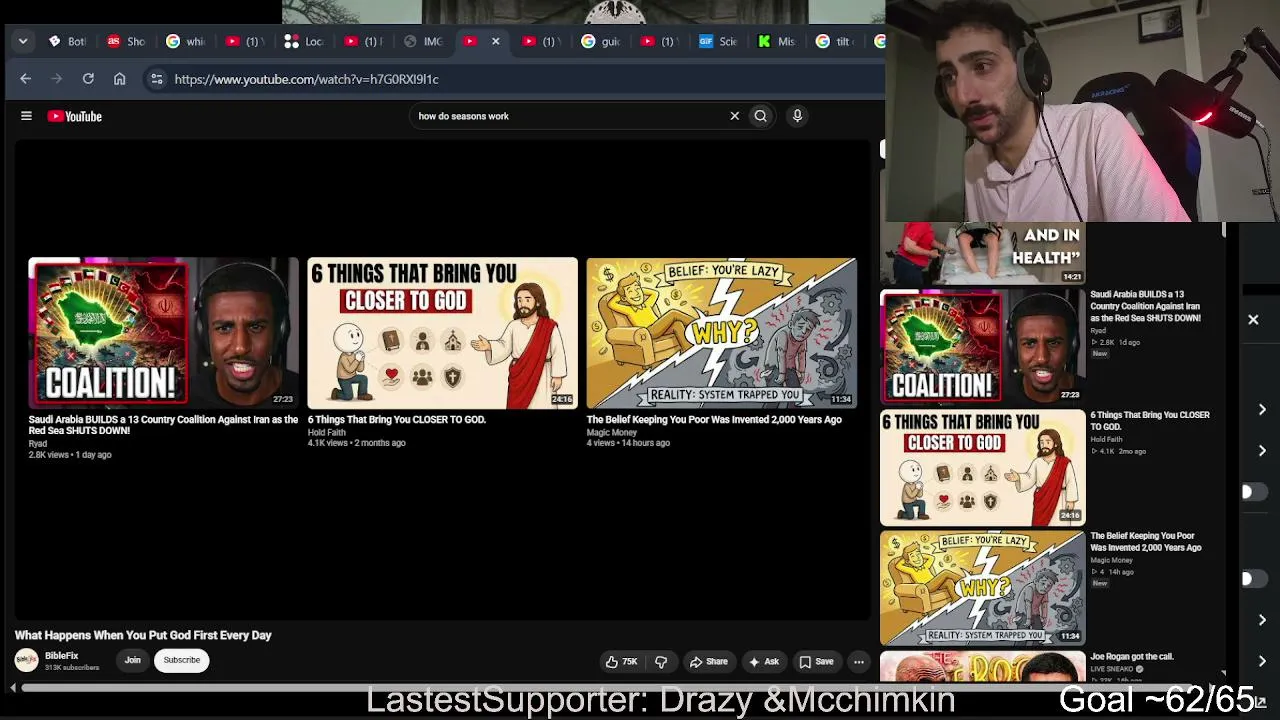Viewport: 1280px width, 720px height.
Task: Close the panel with the X on the right edge
Action: coord(1253,320)
